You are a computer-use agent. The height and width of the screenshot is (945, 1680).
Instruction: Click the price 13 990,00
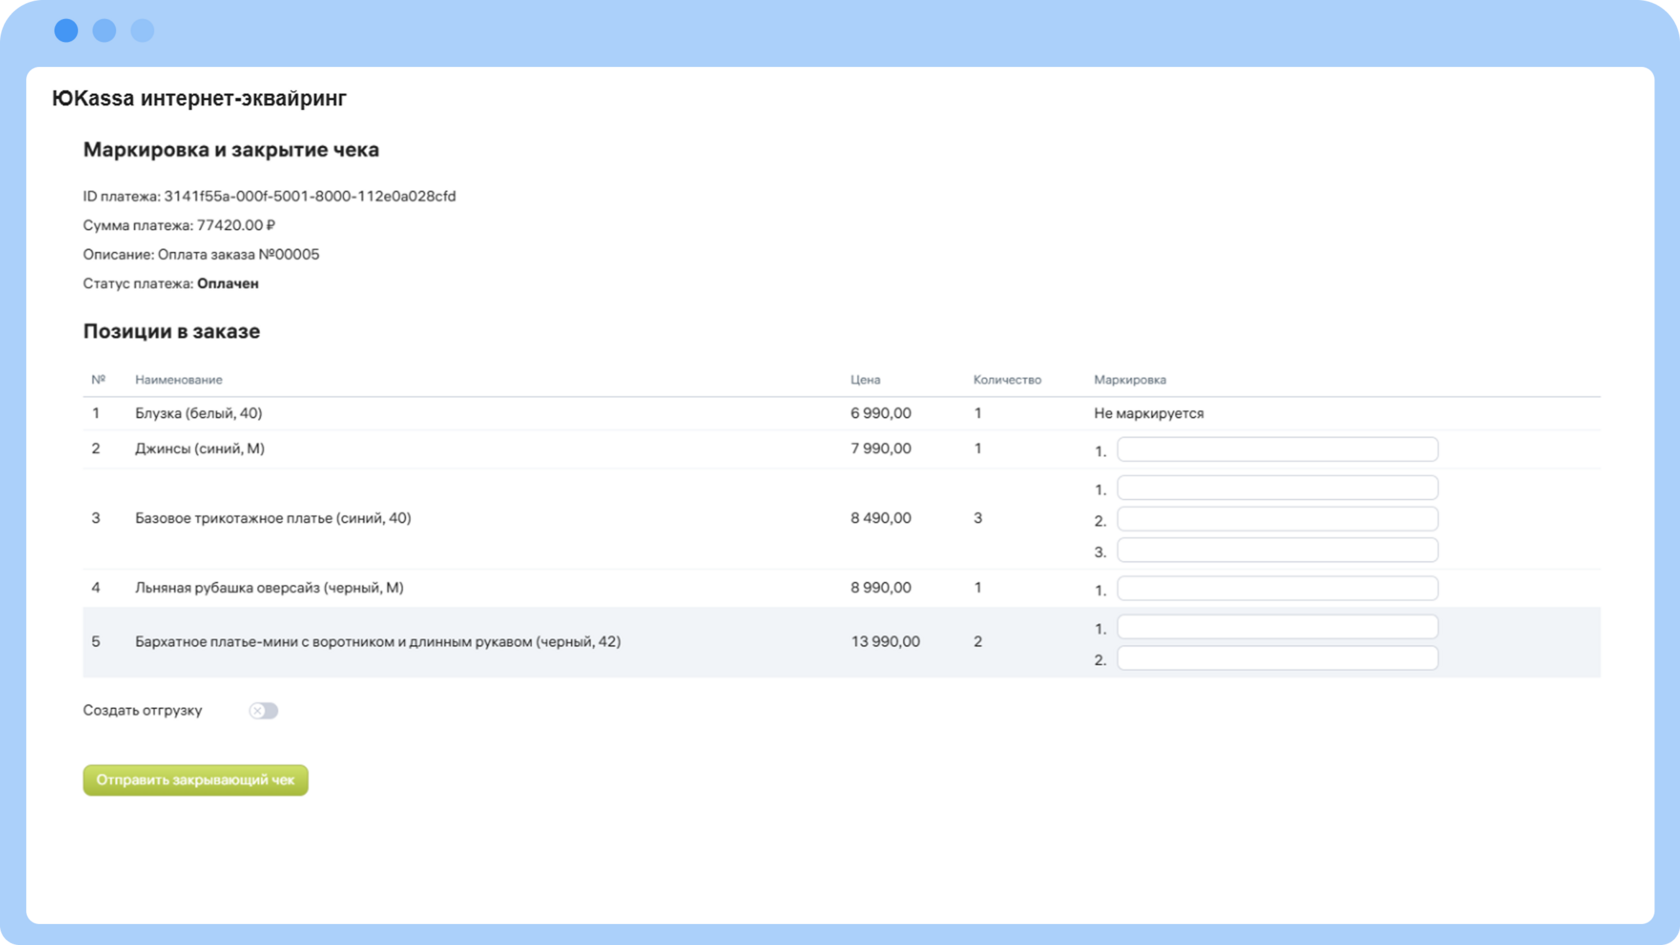coord(886,642)
